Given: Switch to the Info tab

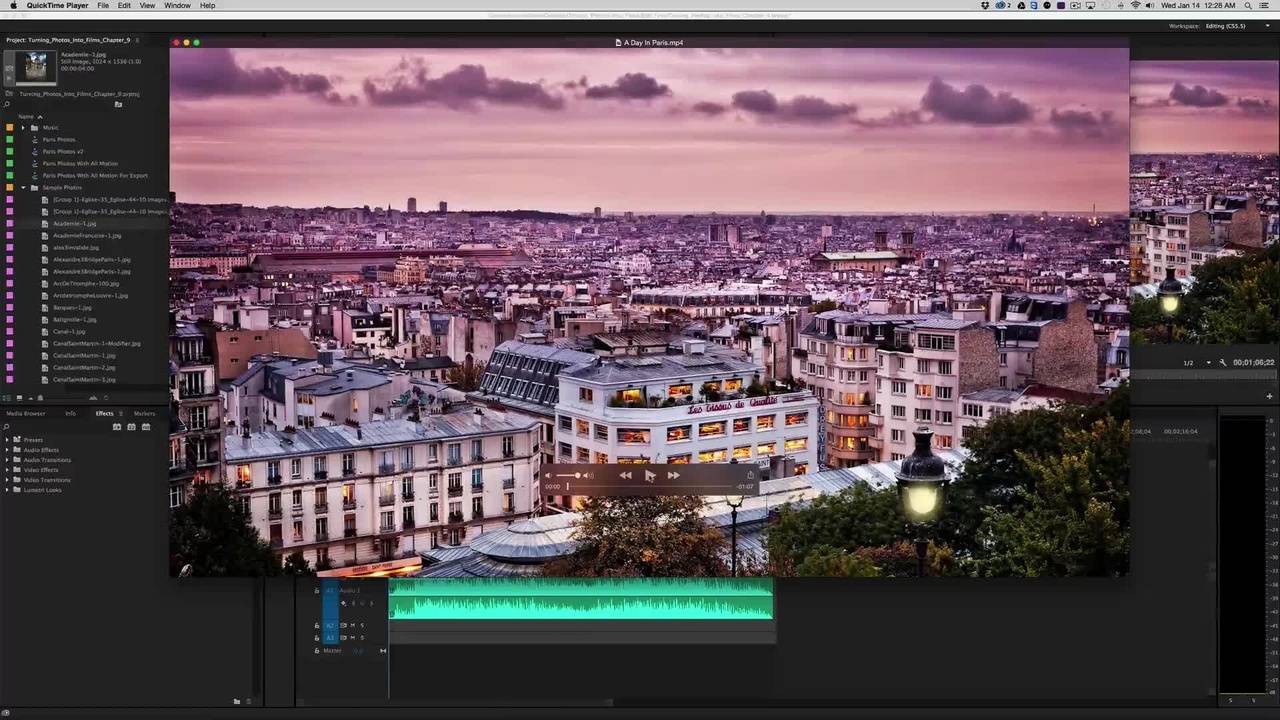Looking at the screenshot, I should [x=70, y=413].
